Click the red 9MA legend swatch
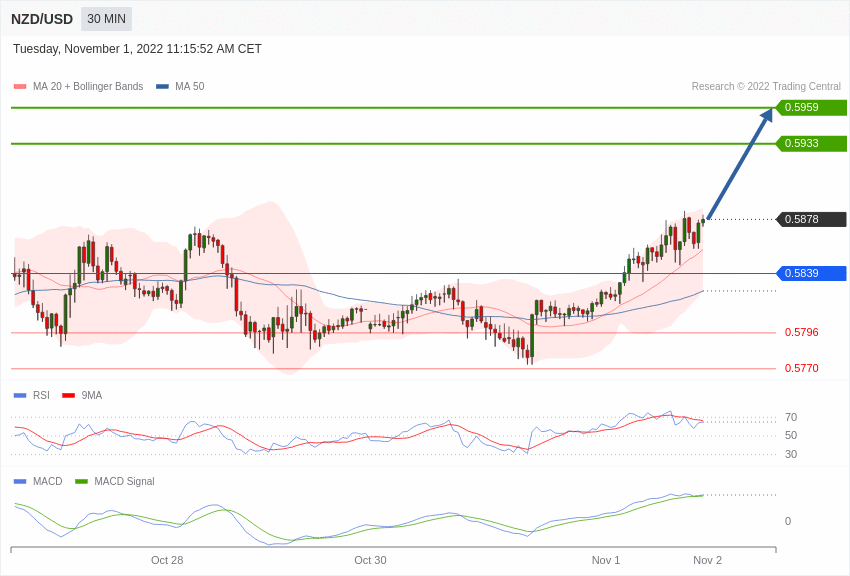The image size is (850, 576). click(68, 396)
